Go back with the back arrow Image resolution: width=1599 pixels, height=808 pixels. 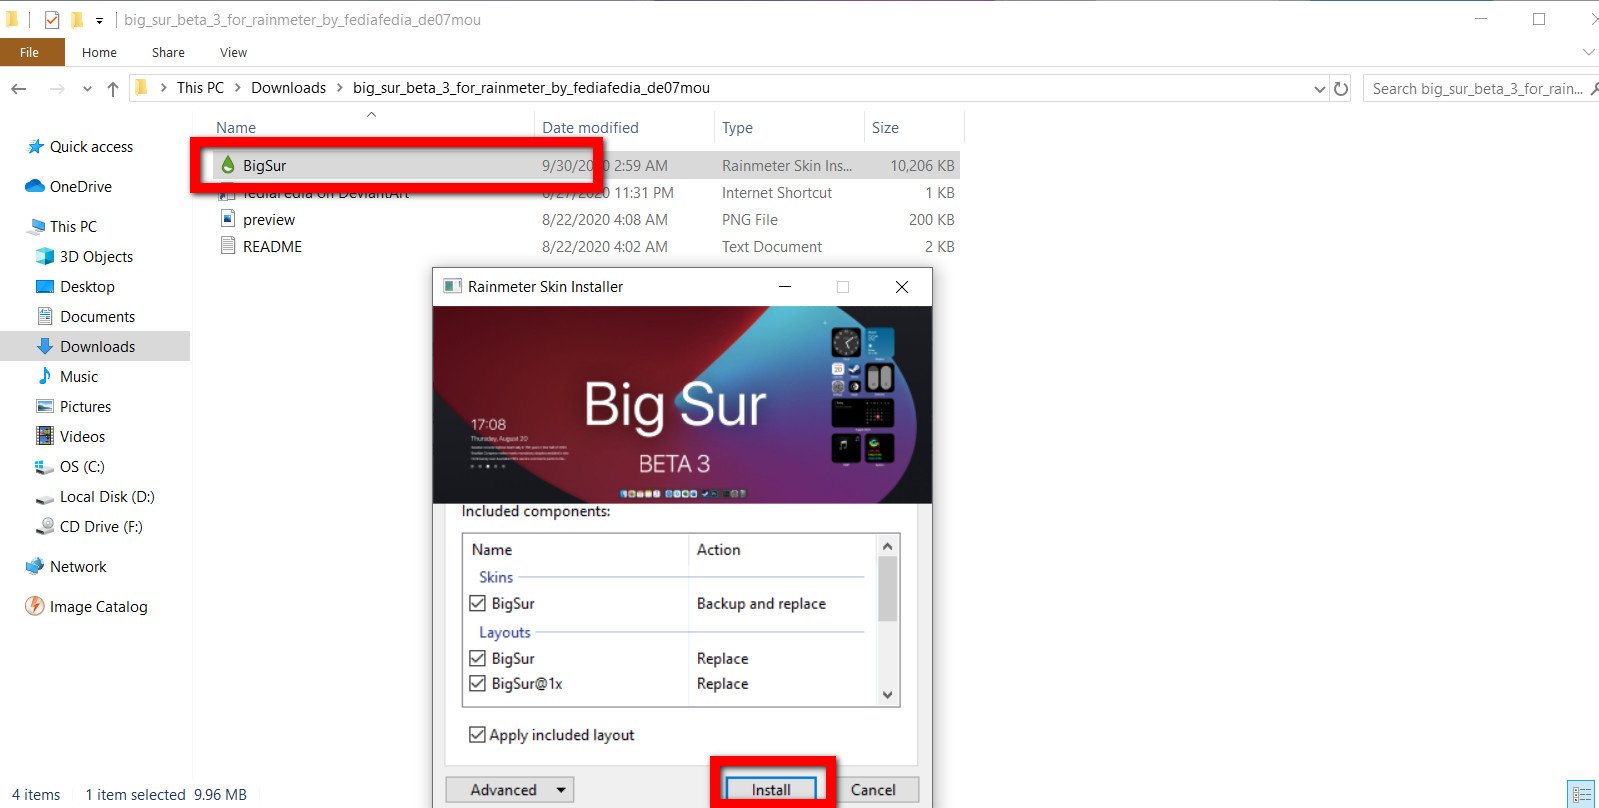click(x=18, y=88)
